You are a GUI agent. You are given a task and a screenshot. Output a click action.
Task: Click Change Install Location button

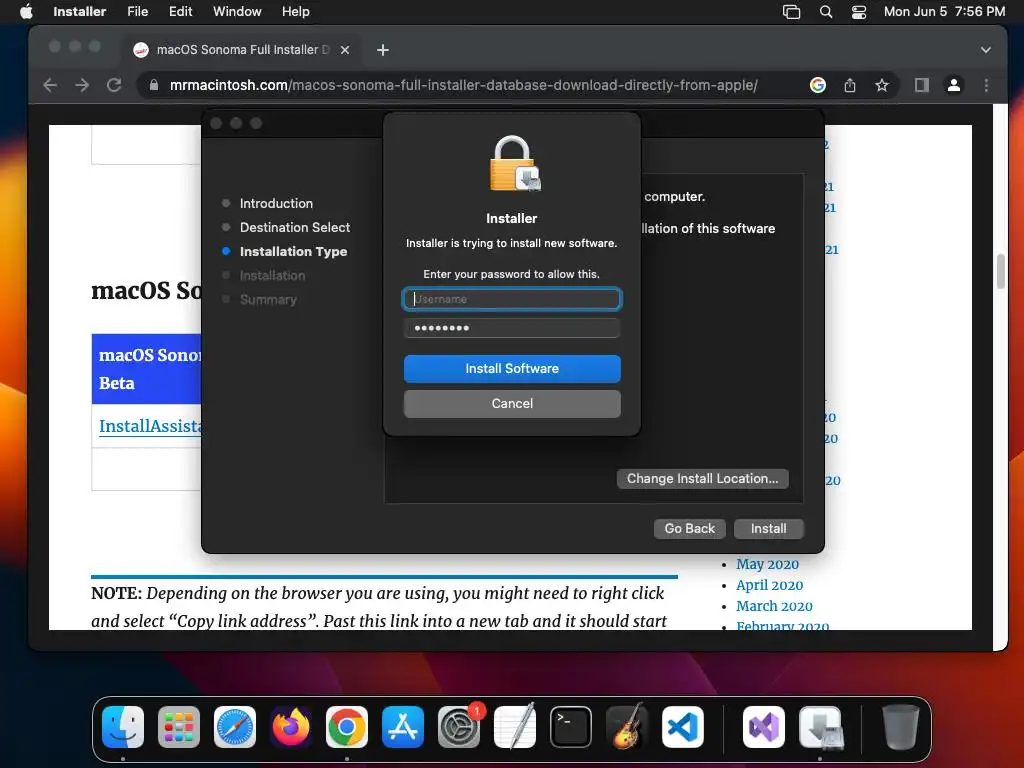pyautogui.click(x=702, y=478)
